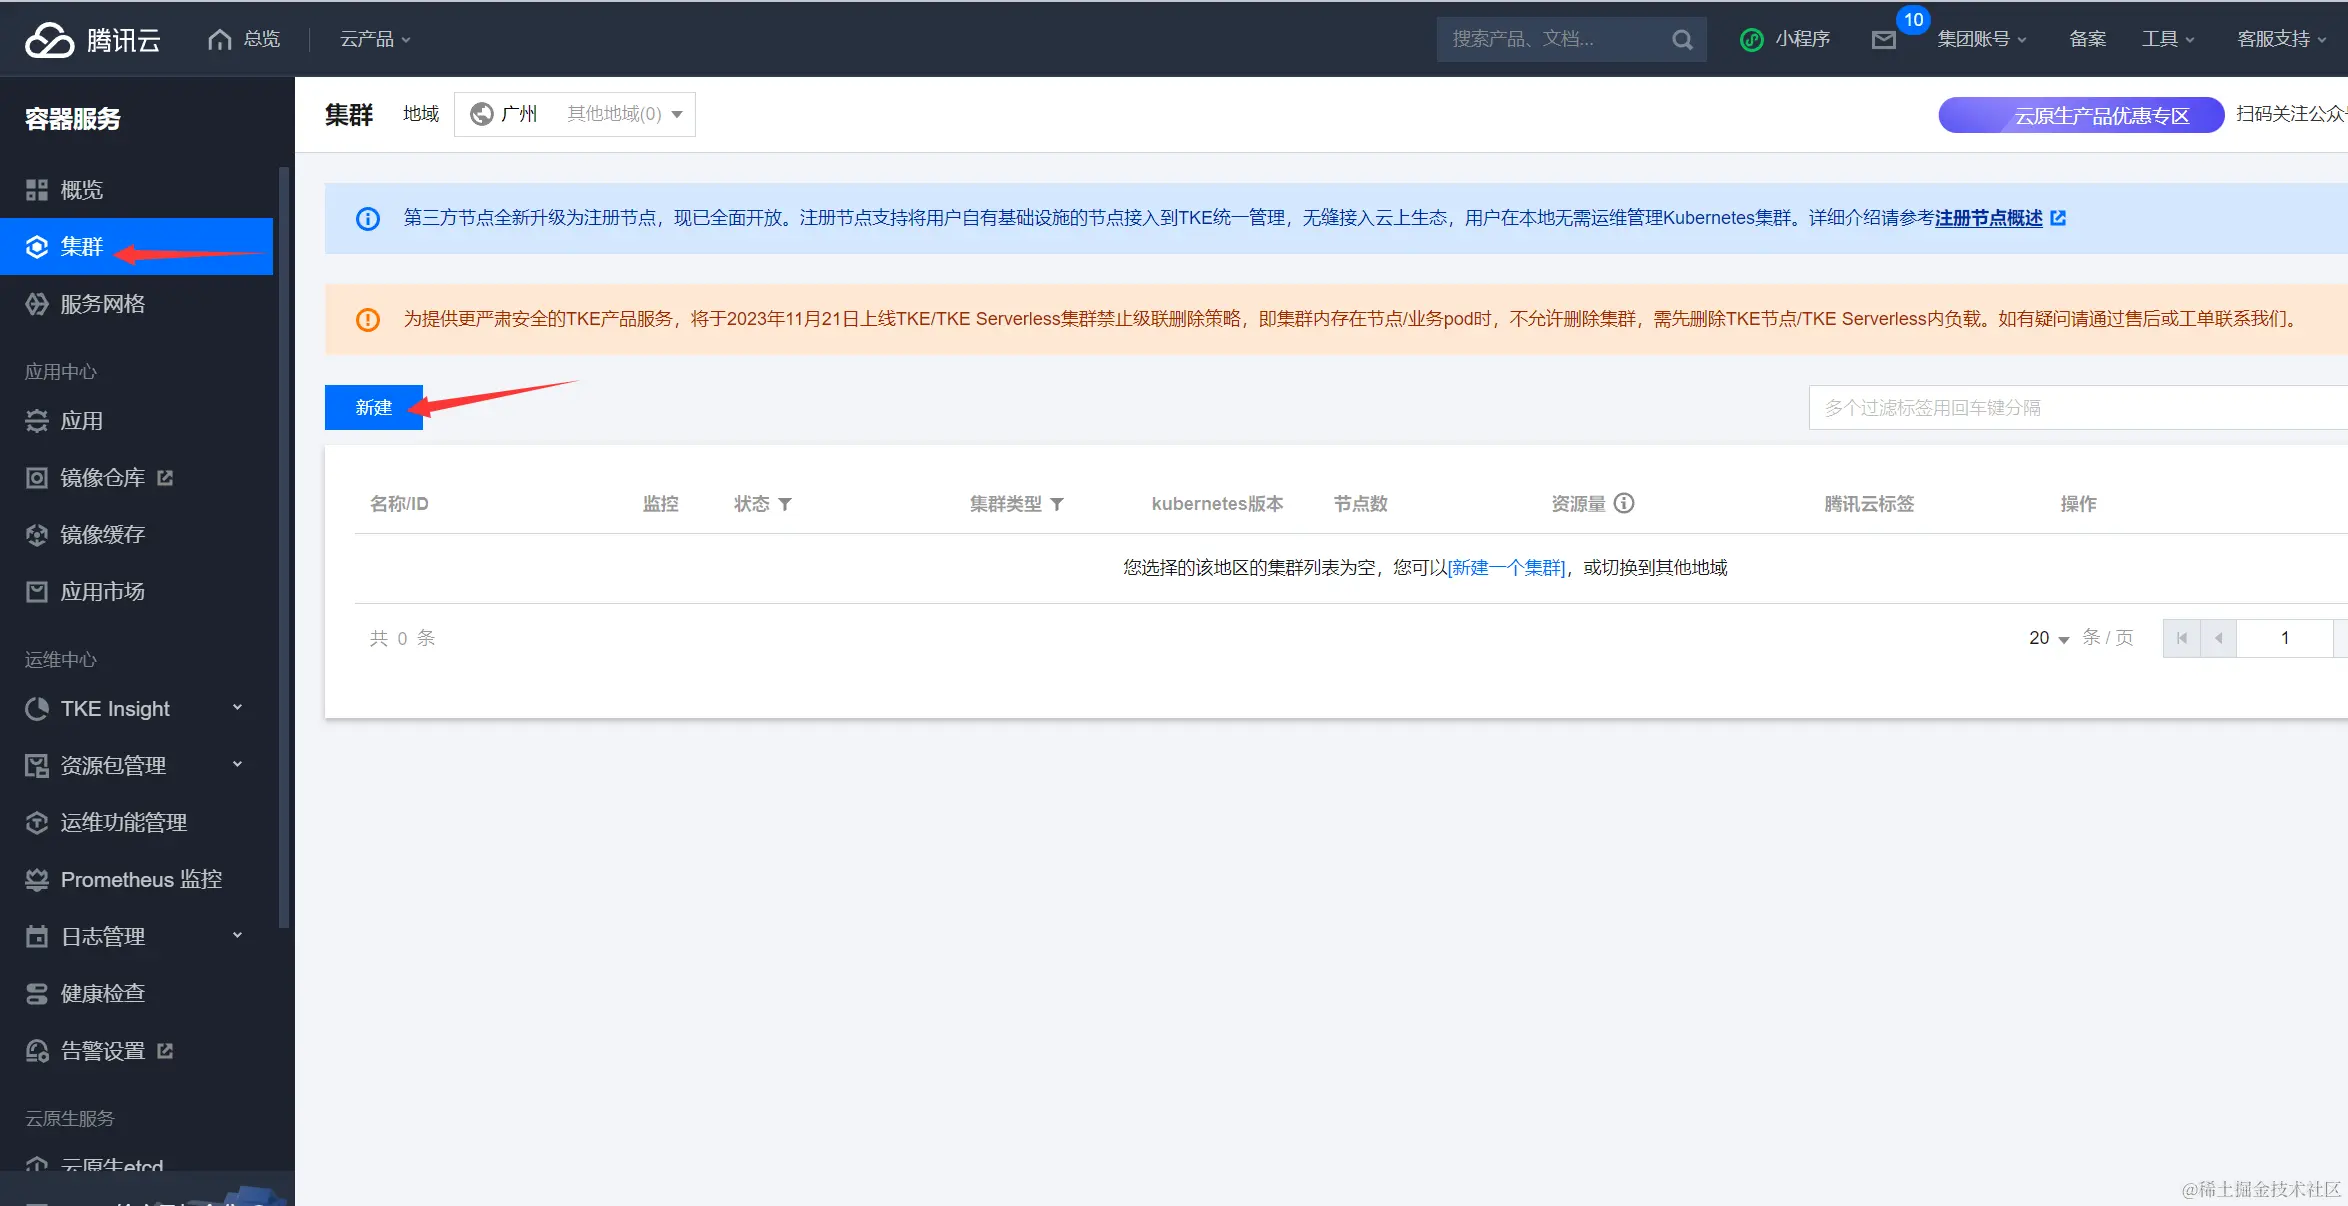
Task: Open Prometheus 监控 in sidebar
Action: [140, 879]
